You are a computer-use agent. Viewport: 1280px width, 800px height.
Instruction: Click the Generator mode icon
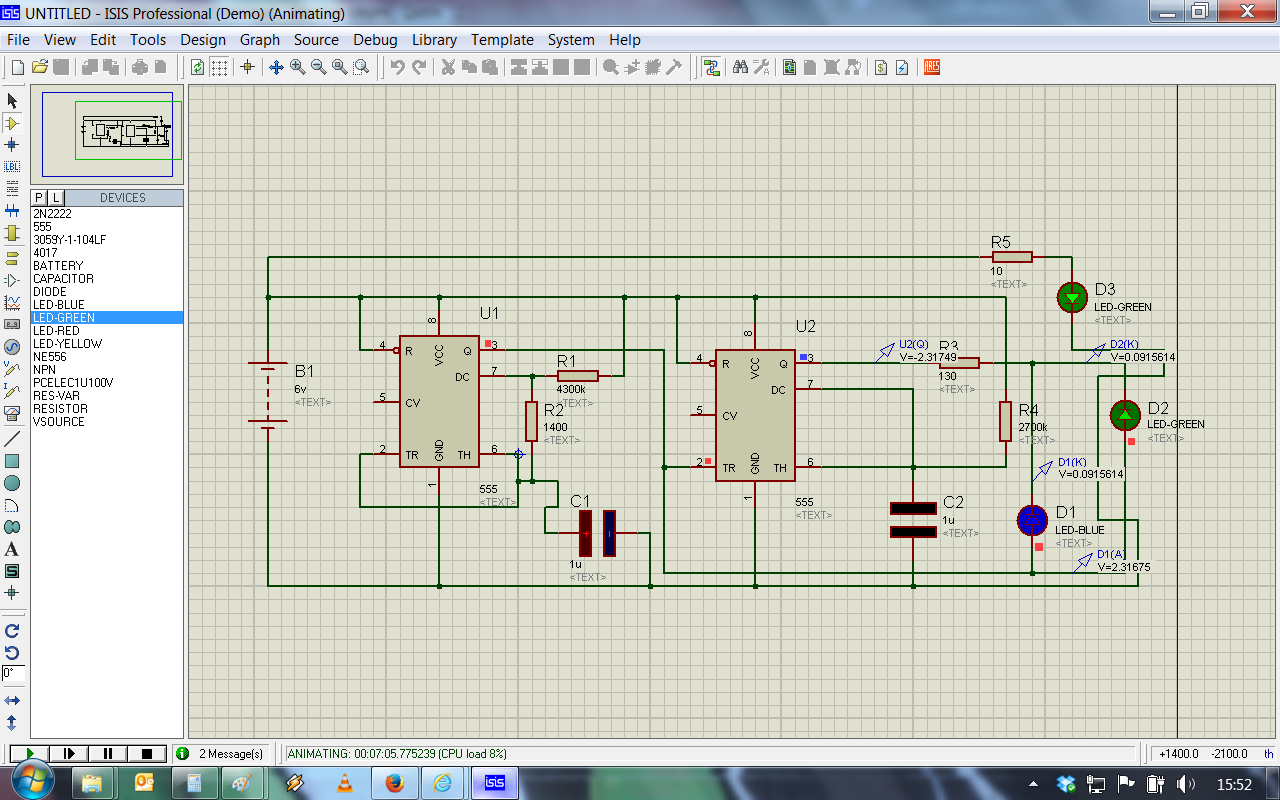(12, 347)
